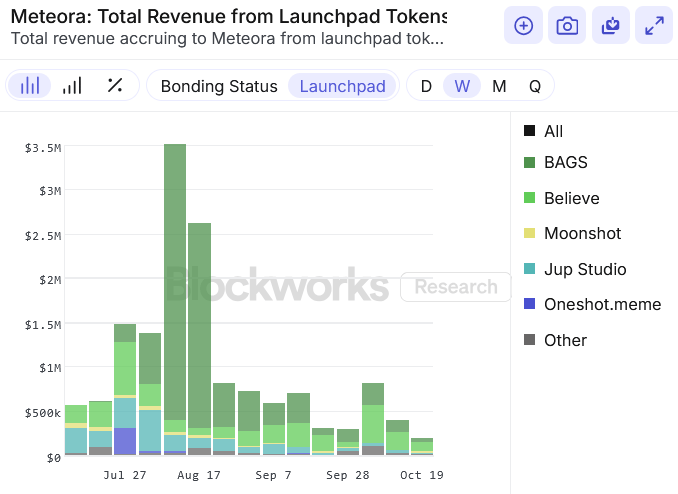Switch to monthly interval M
Image resolution: width=678 pixels, height=494 pixels.
499,86
